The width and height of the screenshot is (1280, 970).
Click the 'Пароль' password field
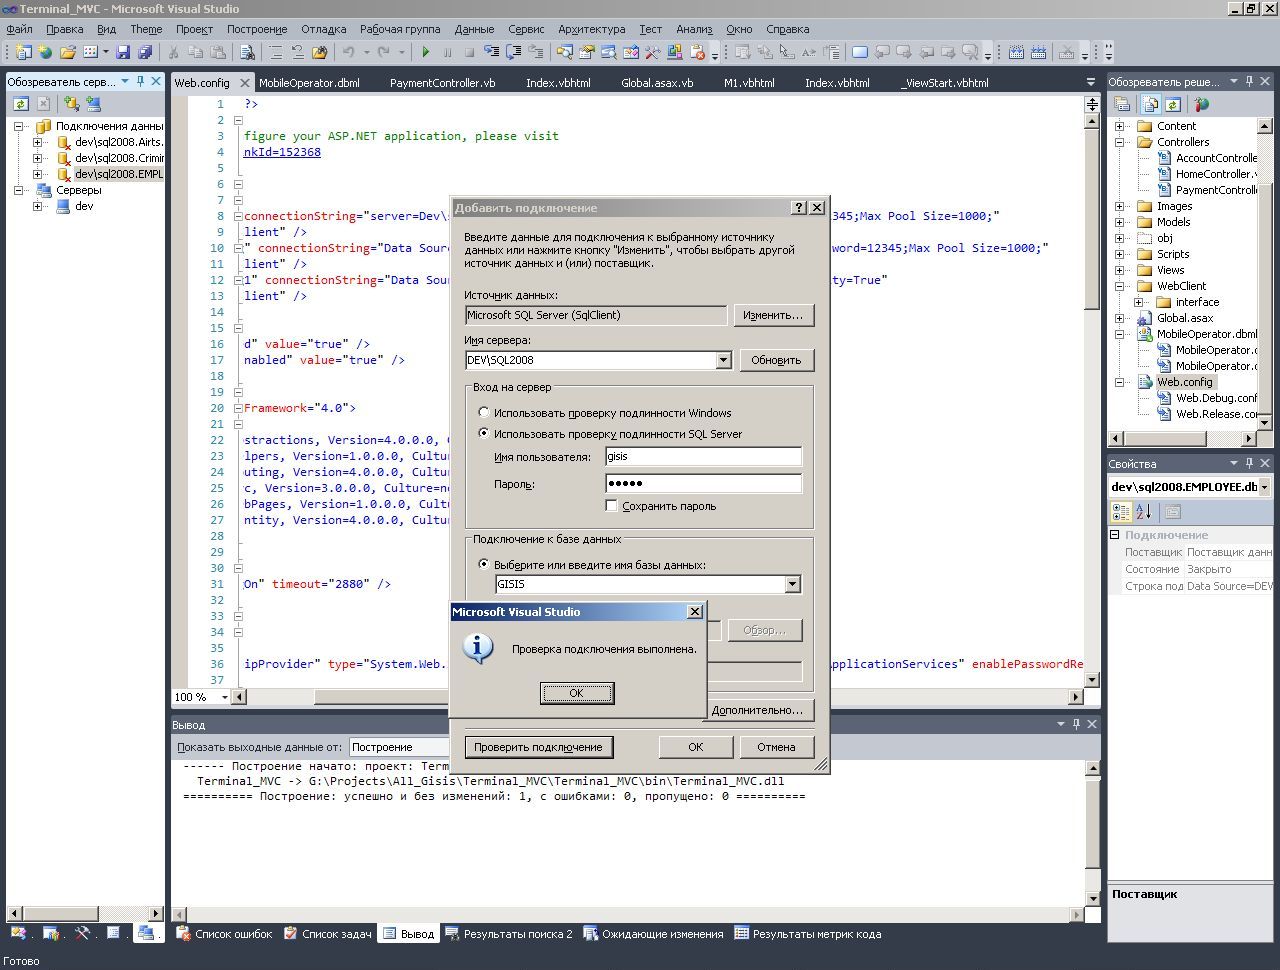[703, 483]
